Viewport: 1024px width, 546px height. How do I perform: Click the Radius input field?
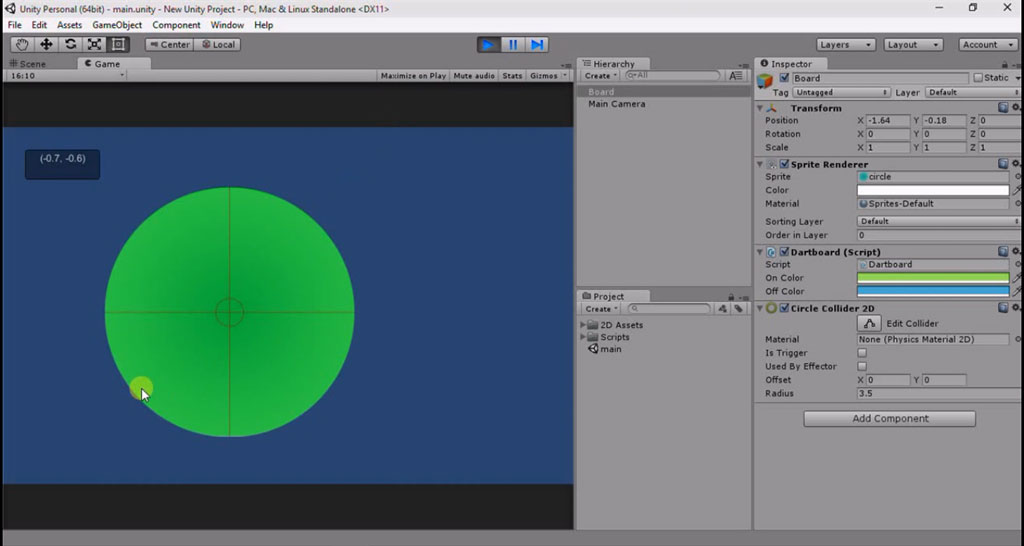click(x=932, y=394)
